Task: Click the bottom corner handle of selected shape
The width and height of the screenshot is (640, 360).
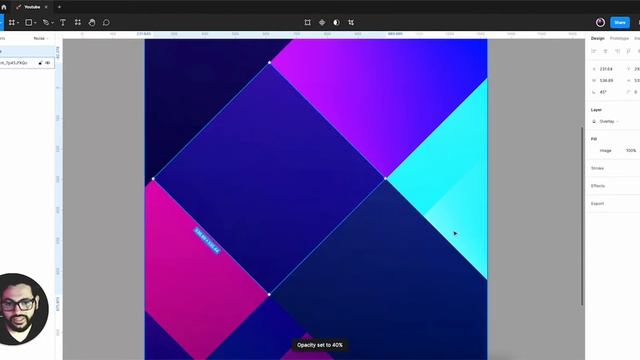Action: pyautogui.click(x=269, y=294)
